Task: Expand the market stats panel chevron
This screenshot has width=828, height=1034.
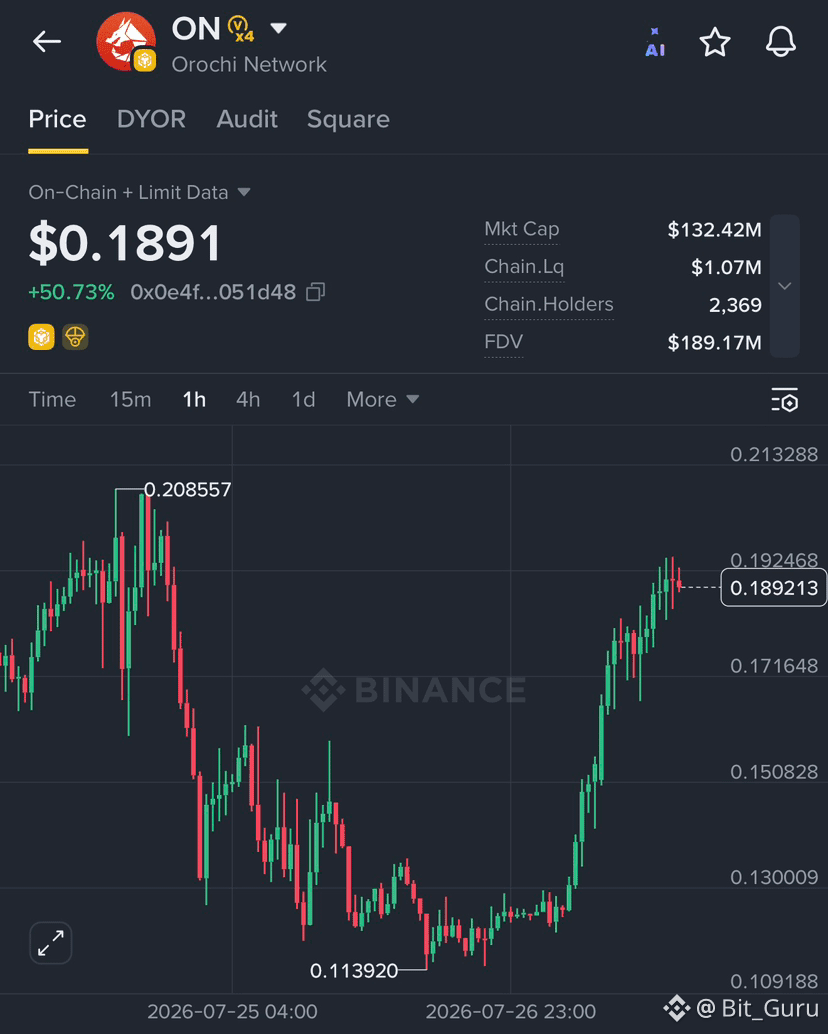Action: coord(784,286)
